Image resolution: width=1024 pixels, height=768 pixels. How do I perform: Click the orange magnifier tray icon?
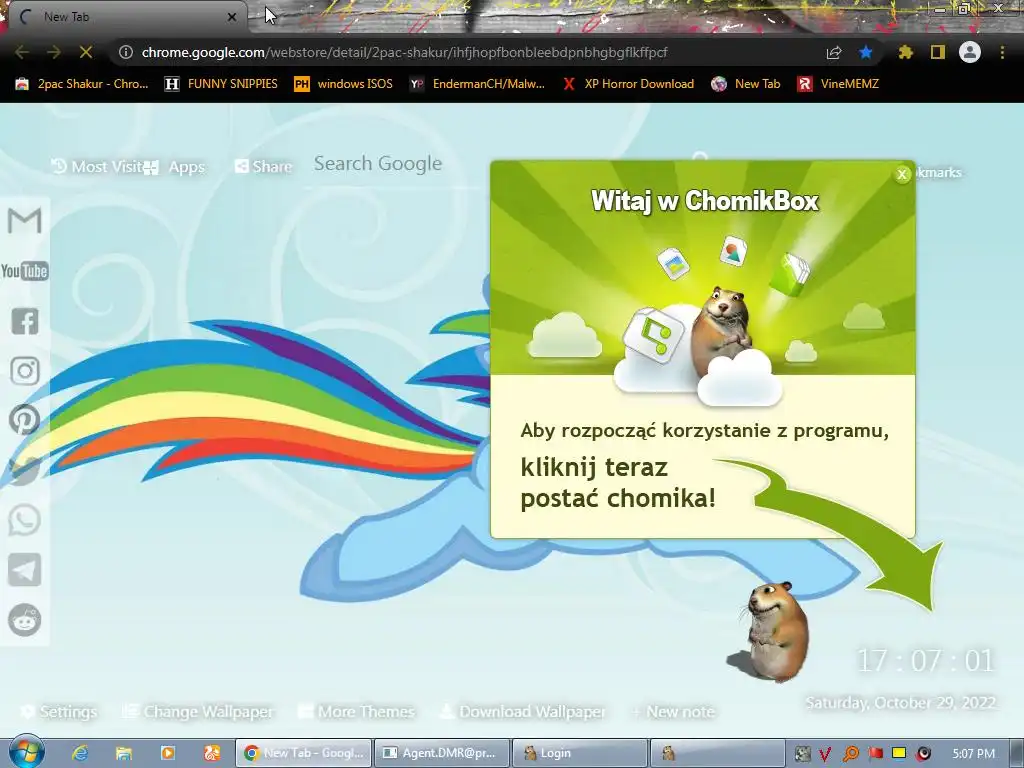click(x=850, y=754)
